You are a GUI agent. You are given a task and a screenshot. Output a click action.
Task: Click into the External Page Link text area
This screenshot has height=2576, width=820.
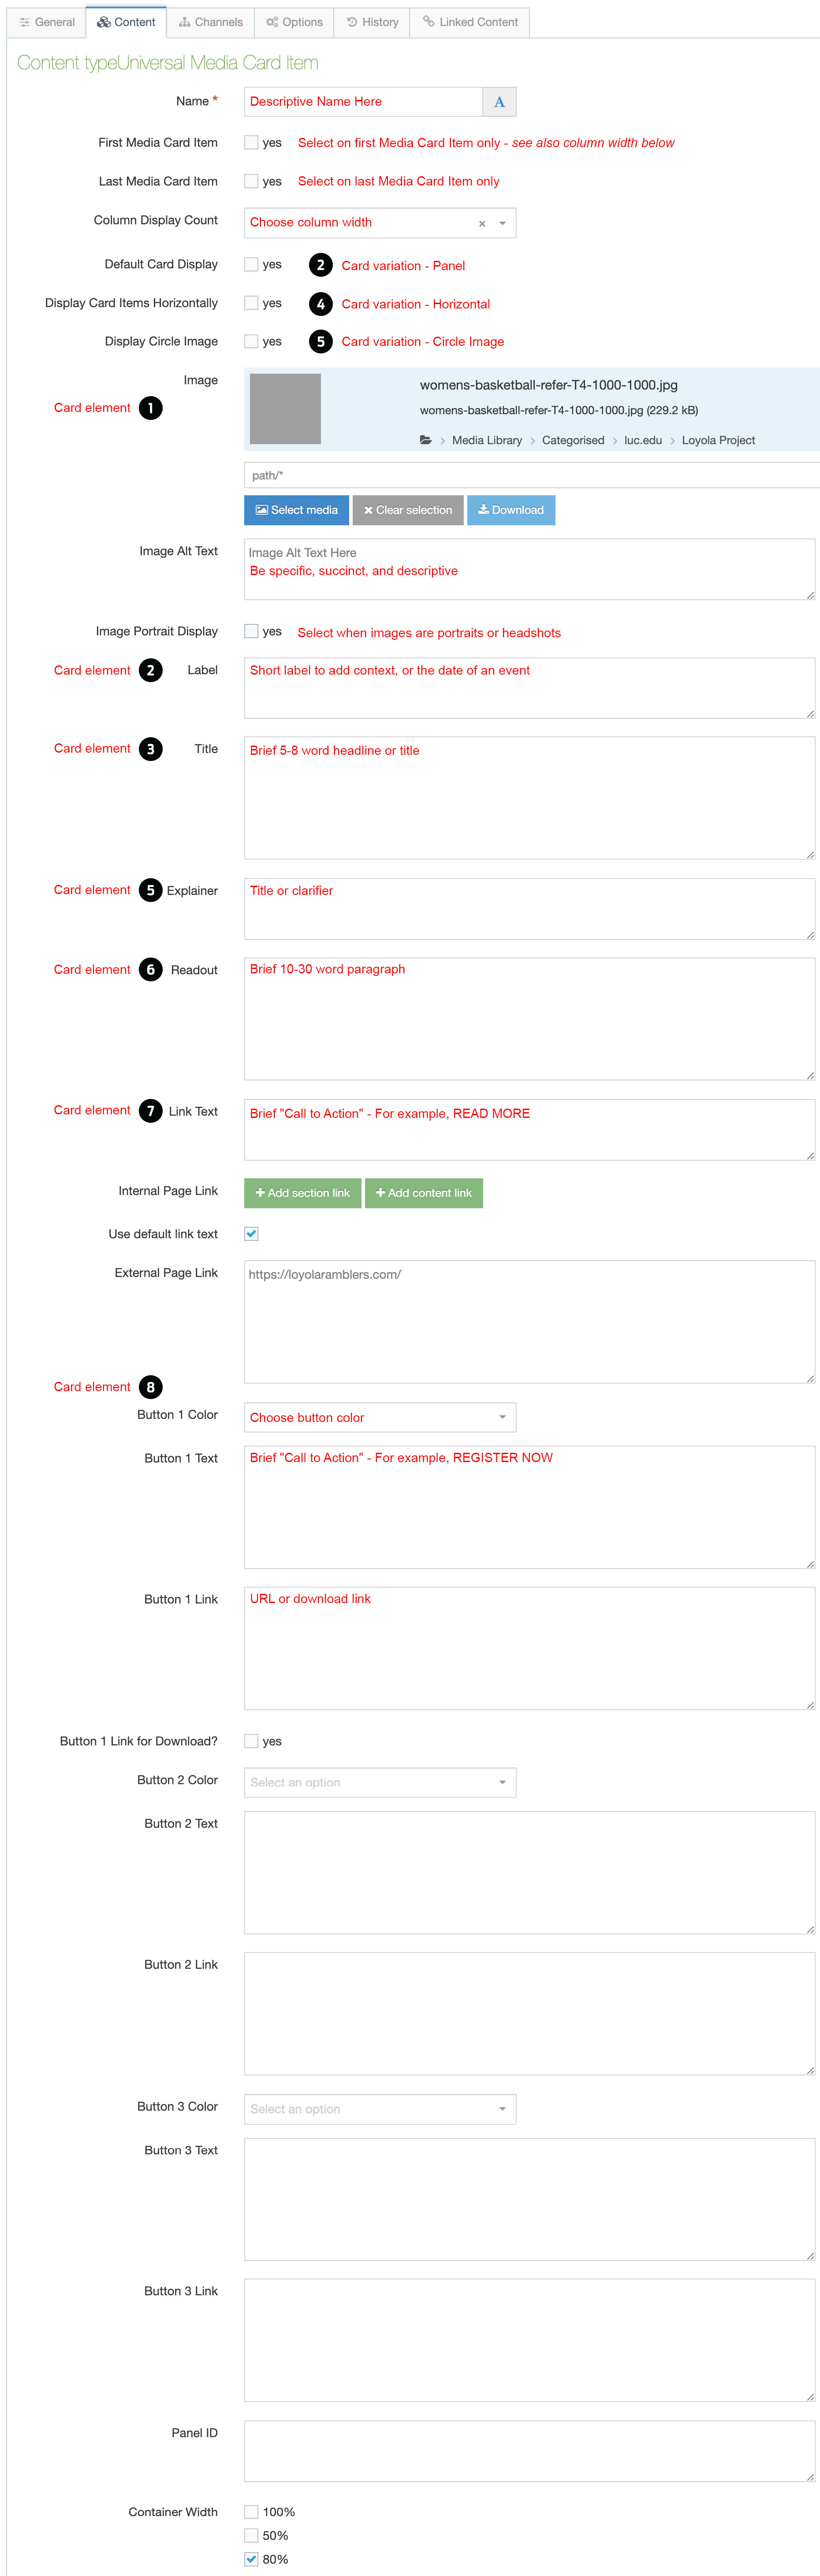click(x=529, y=1322)
